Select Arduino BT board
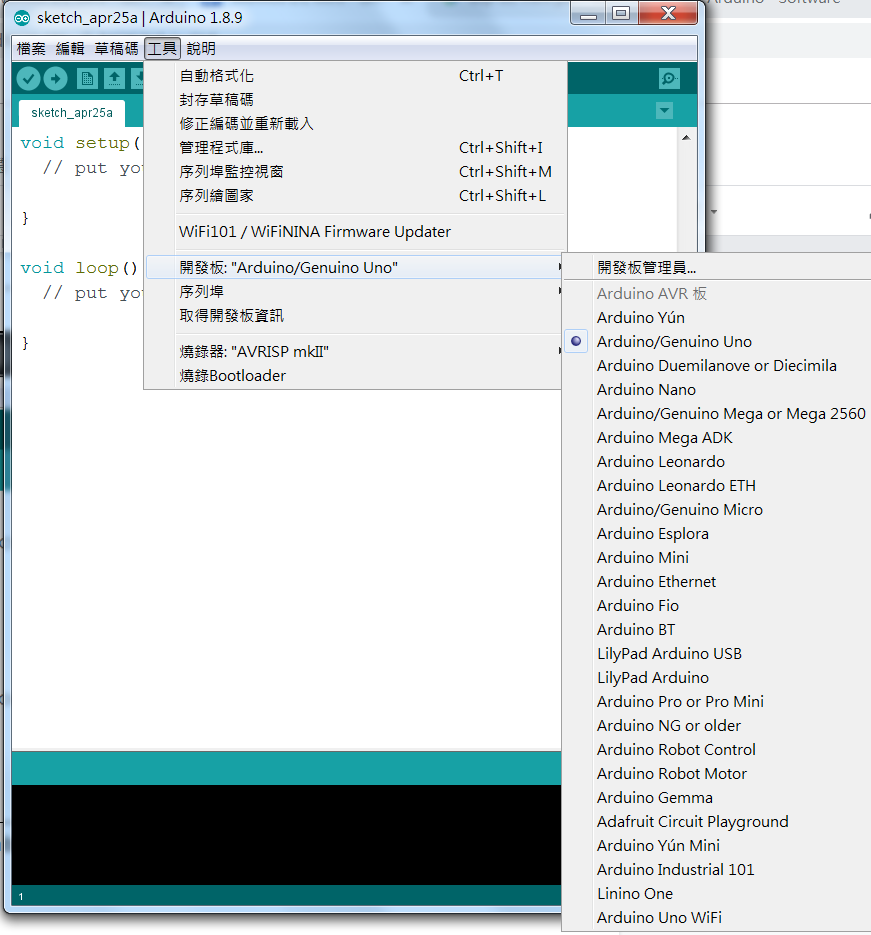 [x=717, y=630]
